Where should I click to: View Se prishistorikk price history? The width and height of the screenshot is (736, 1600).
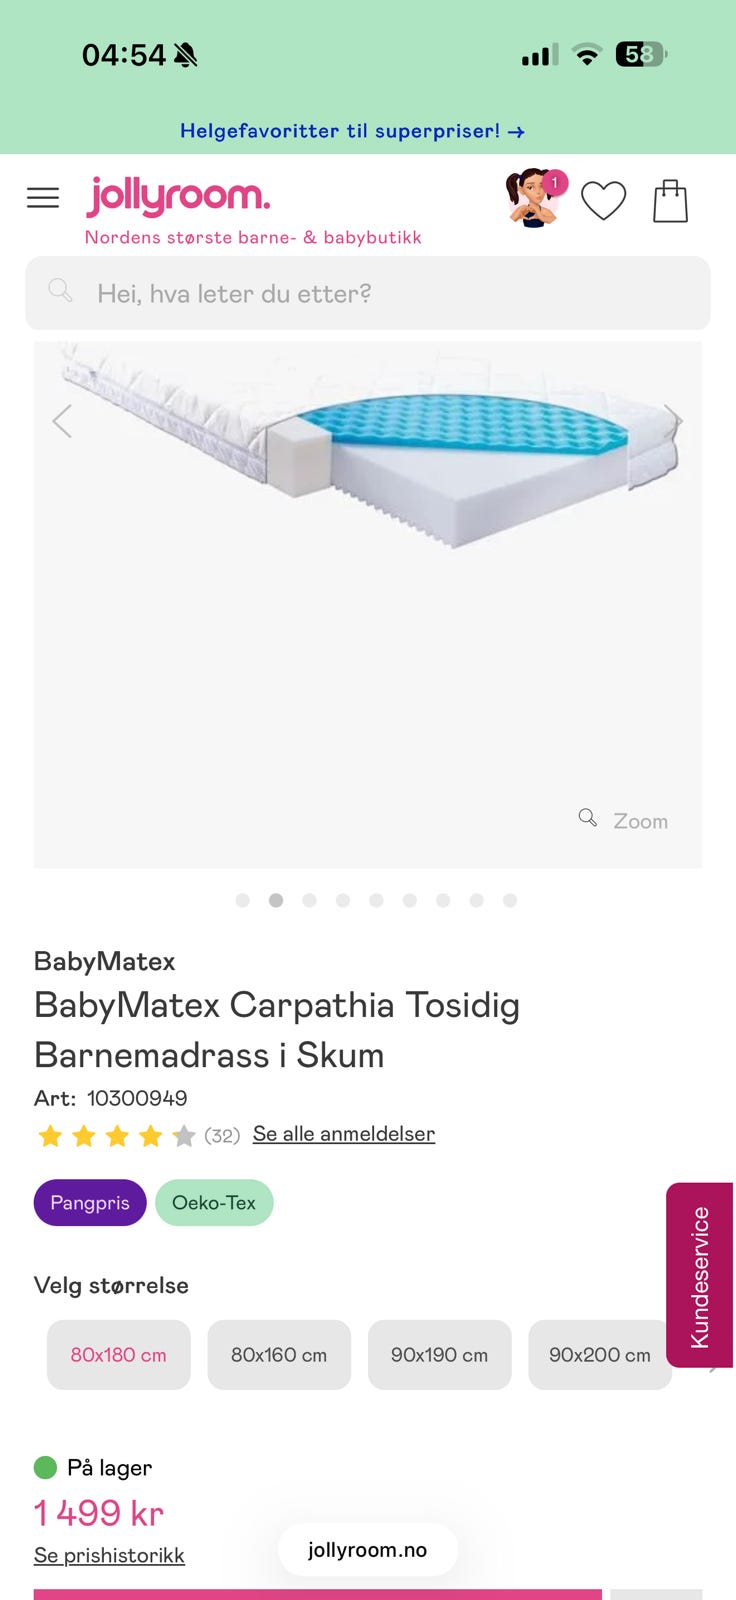(x=109, y=1555)
